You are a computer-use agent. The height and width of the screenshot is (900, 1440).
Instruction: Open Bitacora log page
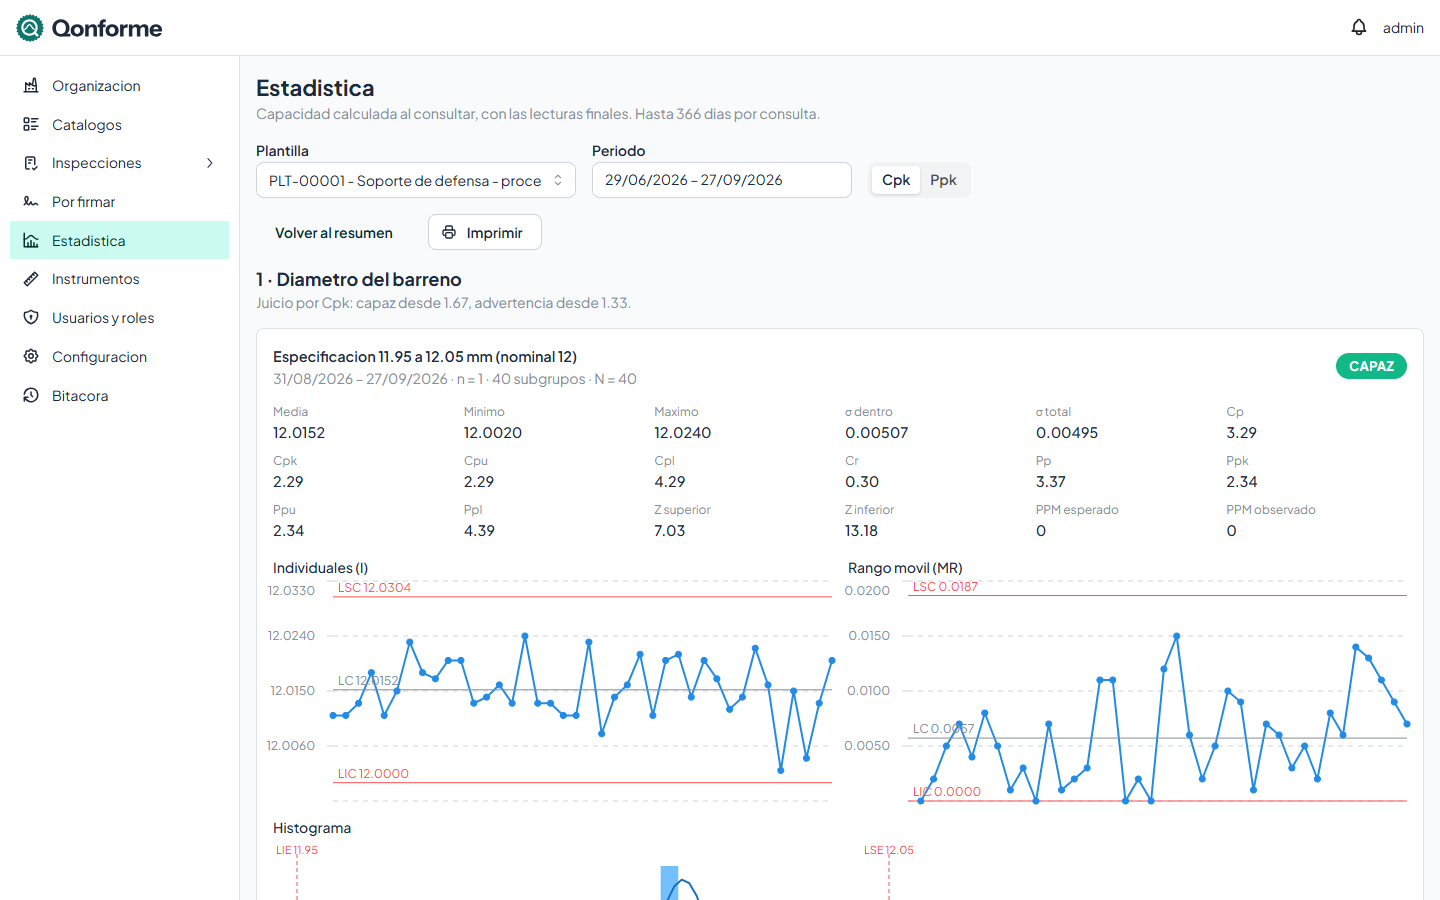tap(119, 396)
